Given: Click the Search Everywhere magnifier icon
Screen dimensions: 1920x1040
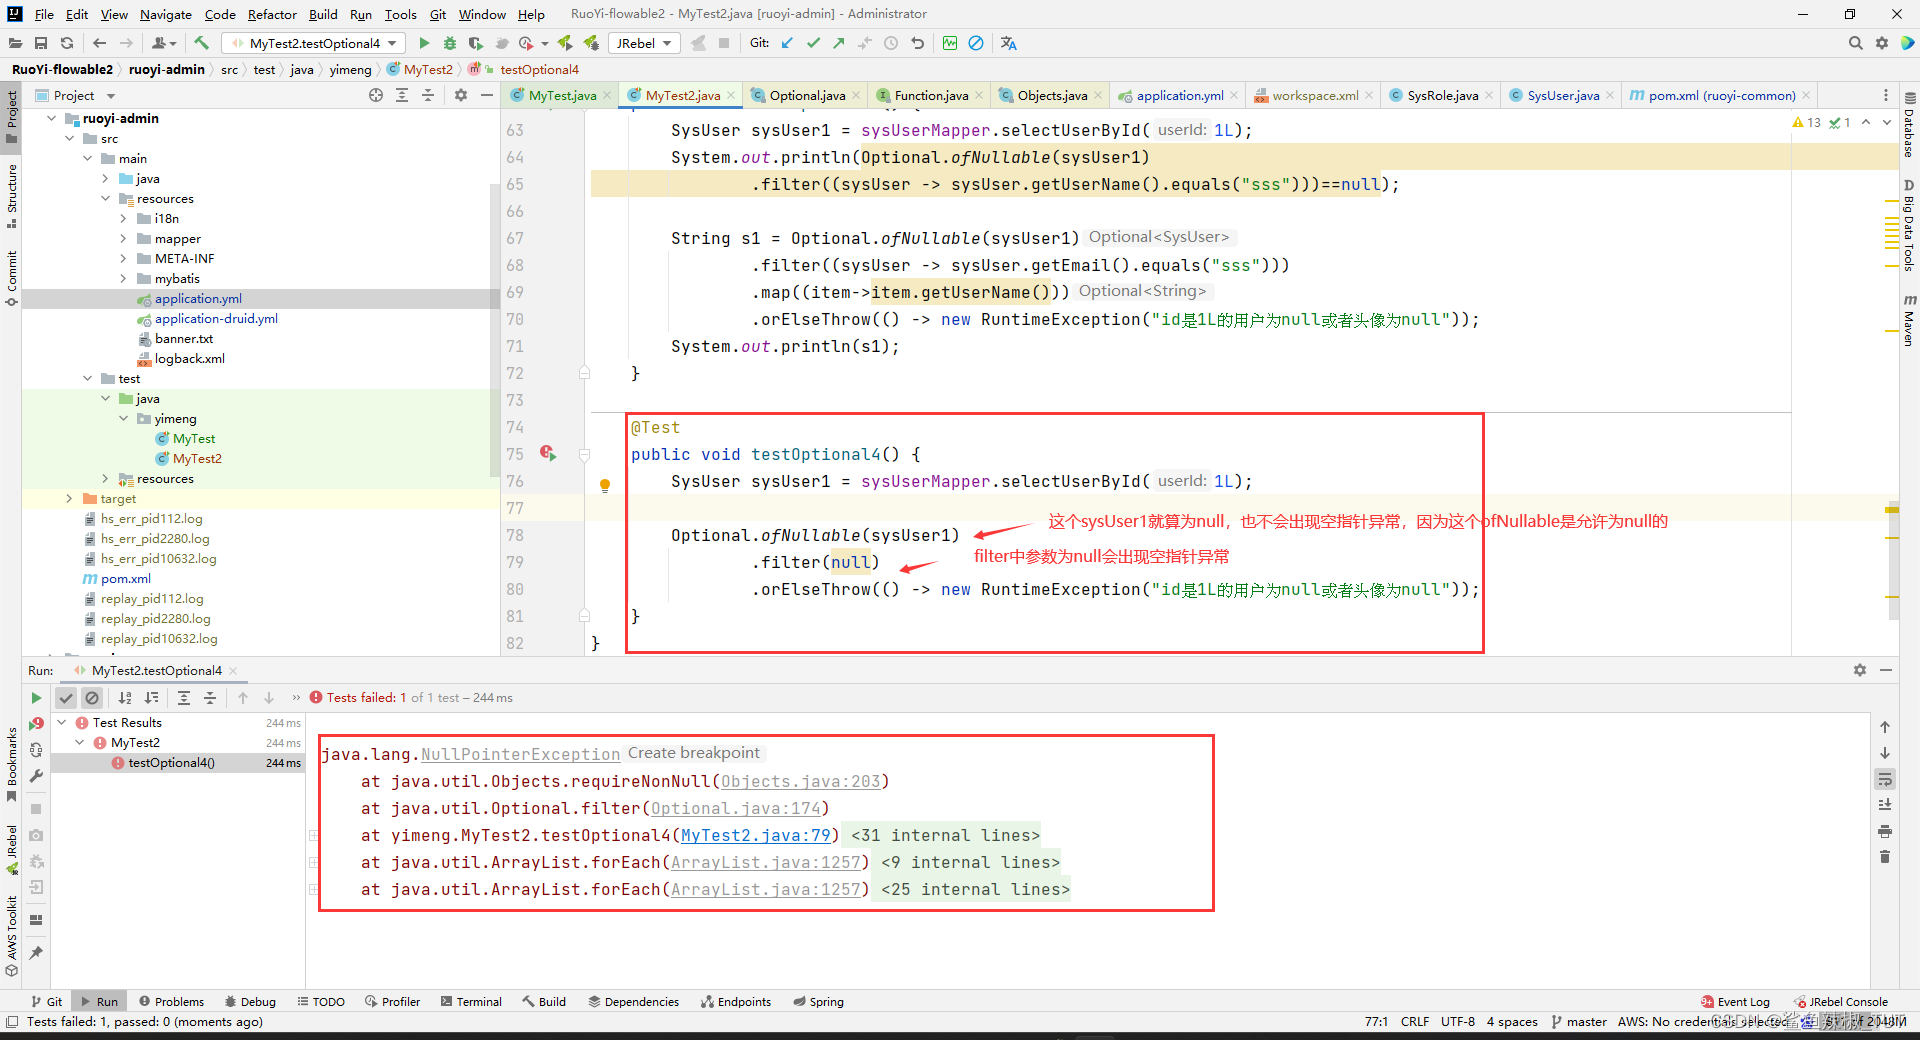Looking at the screenshot, I should 1855,43.
